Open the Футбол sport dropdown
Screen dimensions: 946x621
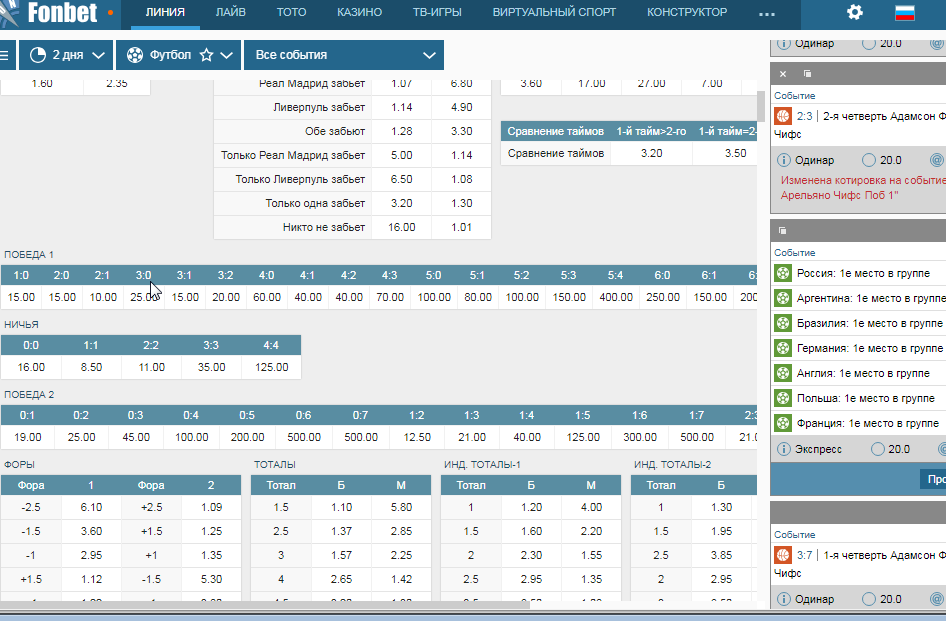pos(178,55)
